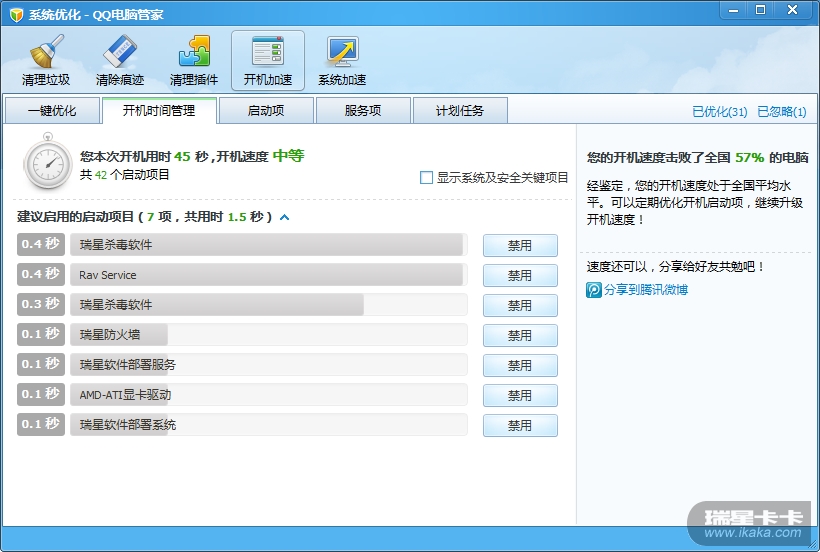Image resolution: width=820 pixels, height=552 pixels.
Task: Click the 45 秒 boot time text
Action: [x=191, y=156]
